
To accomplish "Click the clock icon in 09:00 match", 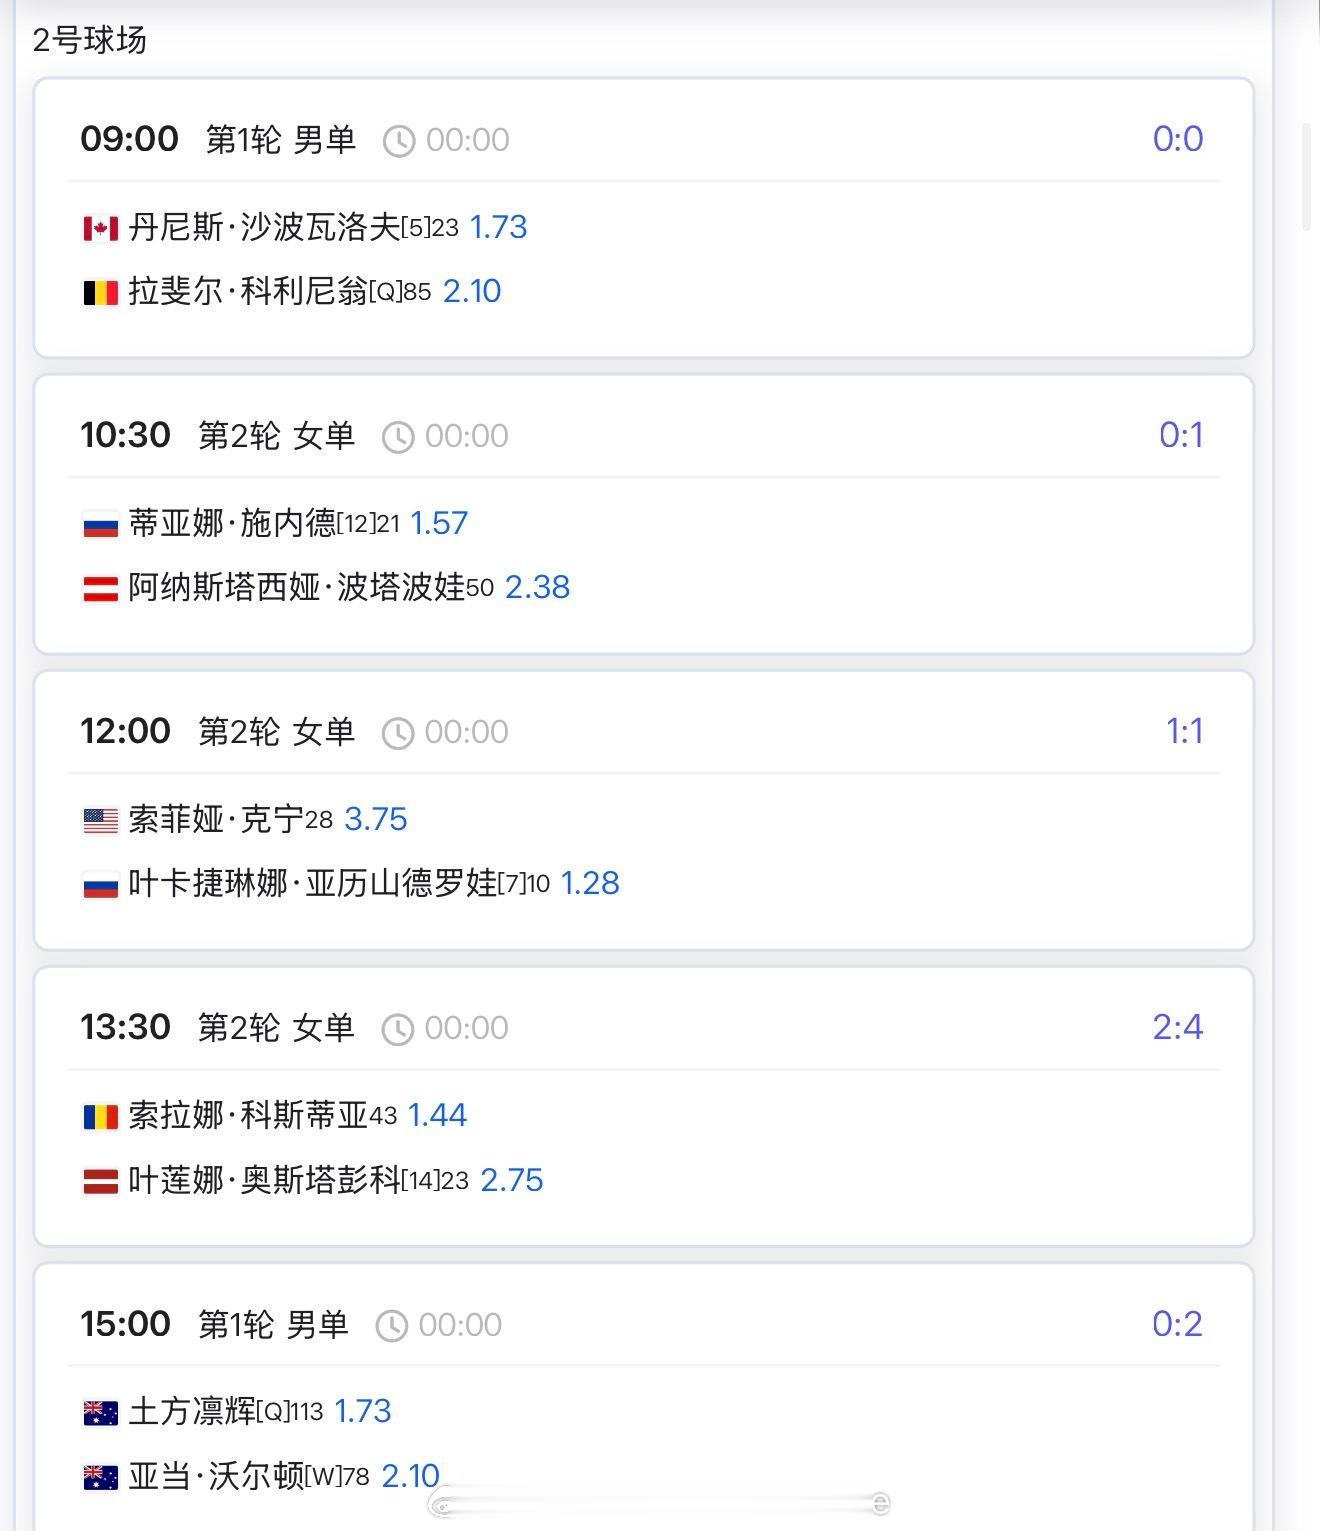I will click(x=399, y=141).
